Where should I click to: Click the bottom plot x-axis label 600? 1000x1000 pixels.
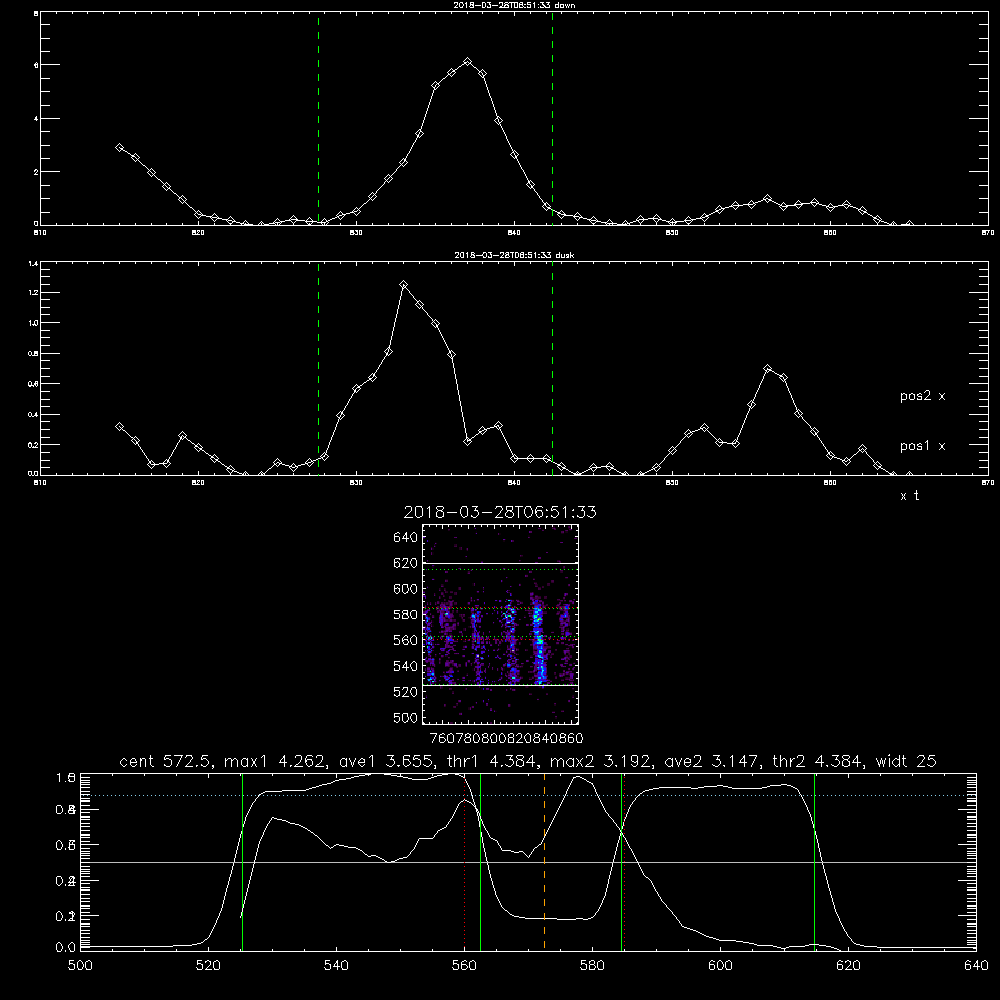coord(720,966)
